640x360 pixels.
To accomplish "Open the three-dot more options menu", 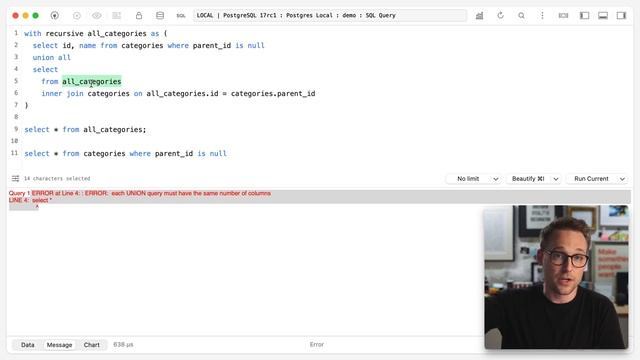I will [542, 16].
